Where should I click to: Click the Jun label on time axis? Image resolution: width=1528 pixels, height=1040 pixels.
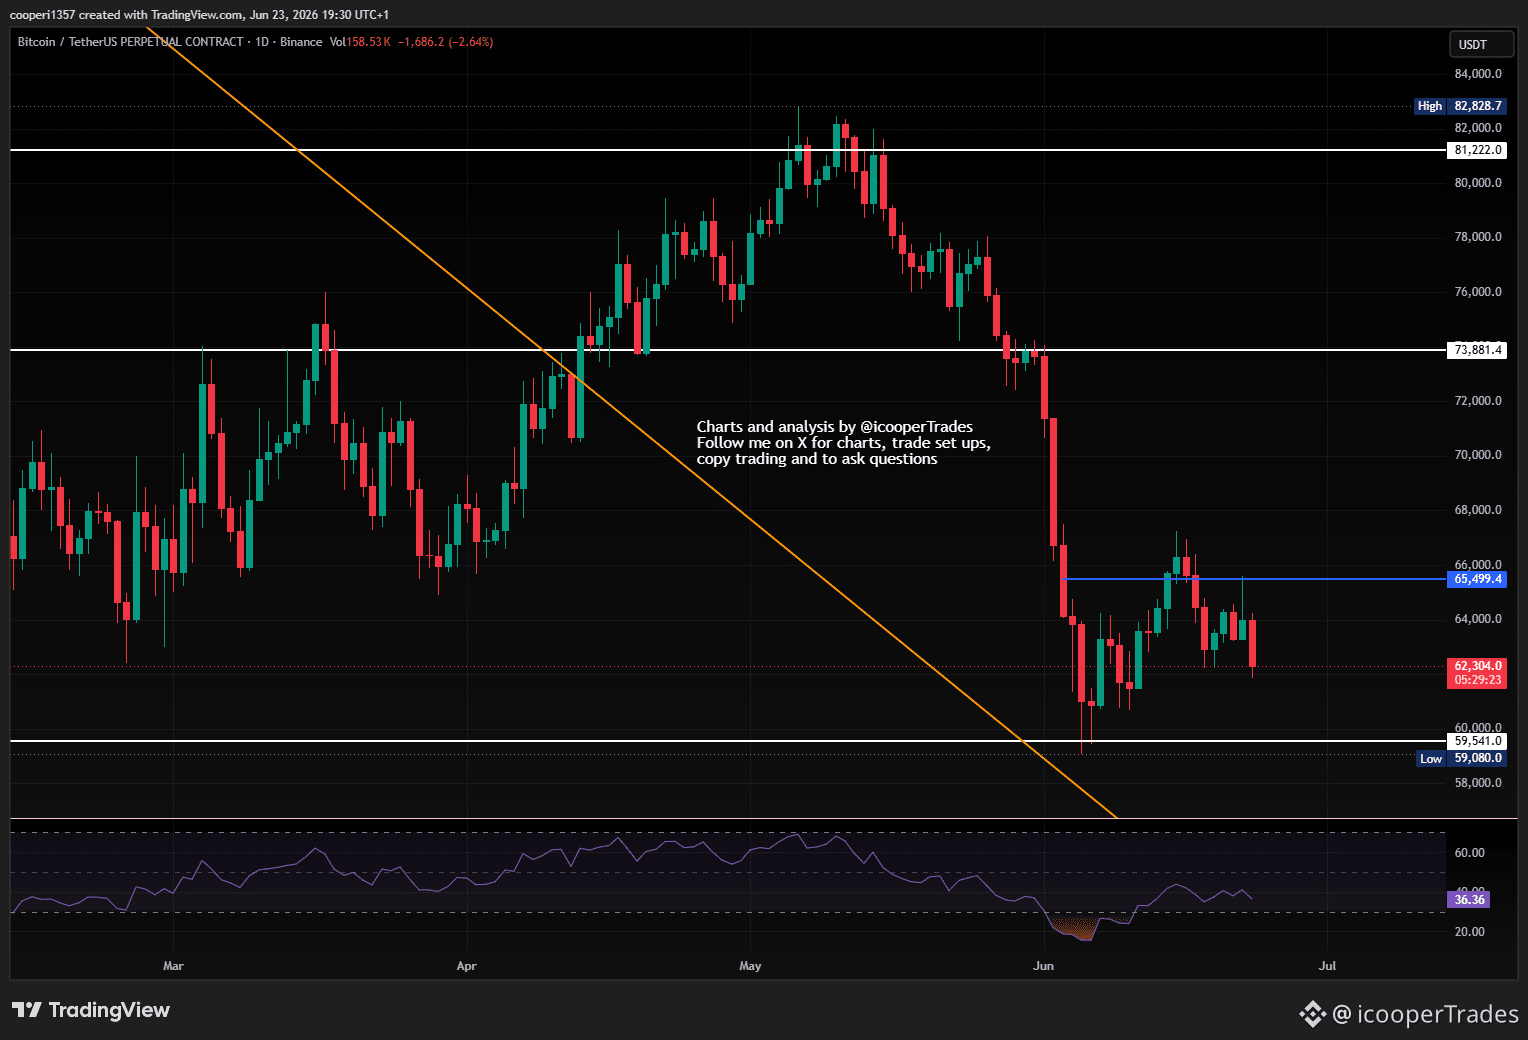click(x=1043, y=966)
